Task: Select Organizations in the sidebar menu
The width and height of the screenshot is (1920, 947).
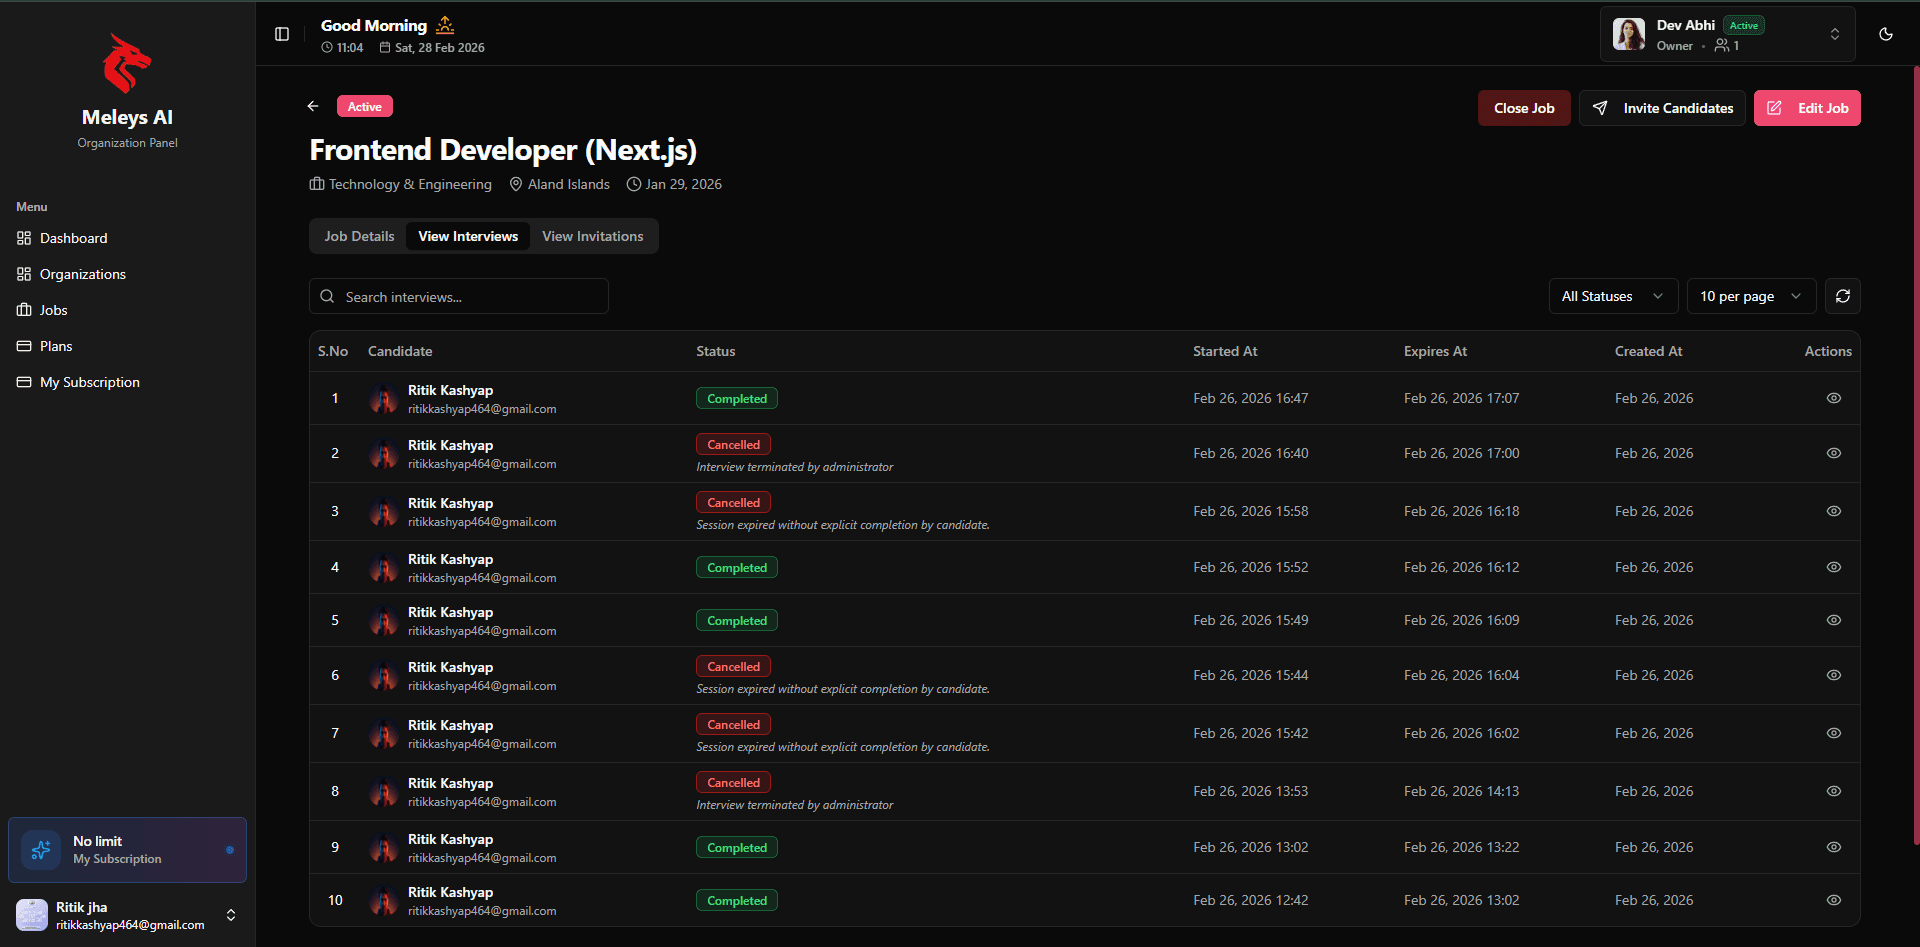Action: 82,274
